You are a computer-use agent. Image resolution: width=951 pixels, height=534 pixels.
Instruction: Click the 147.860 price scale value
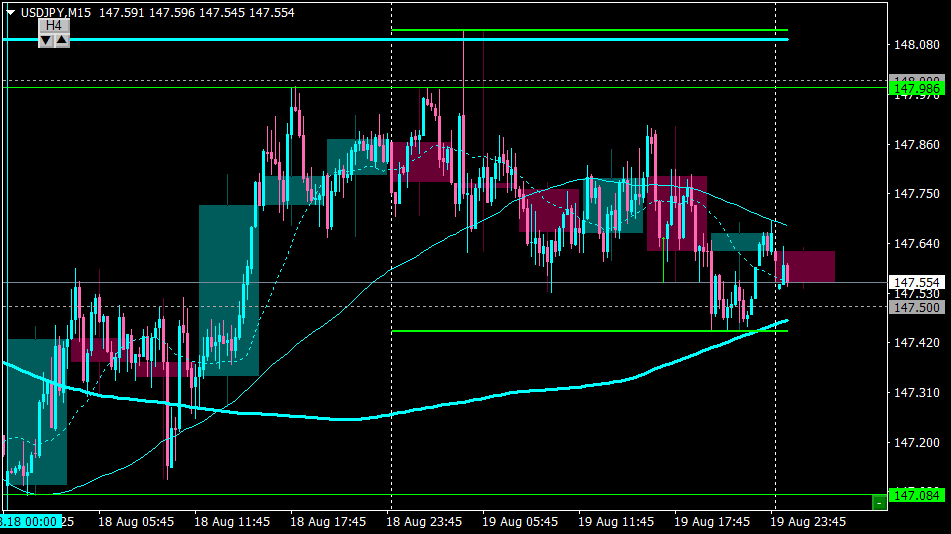[916, 144]
